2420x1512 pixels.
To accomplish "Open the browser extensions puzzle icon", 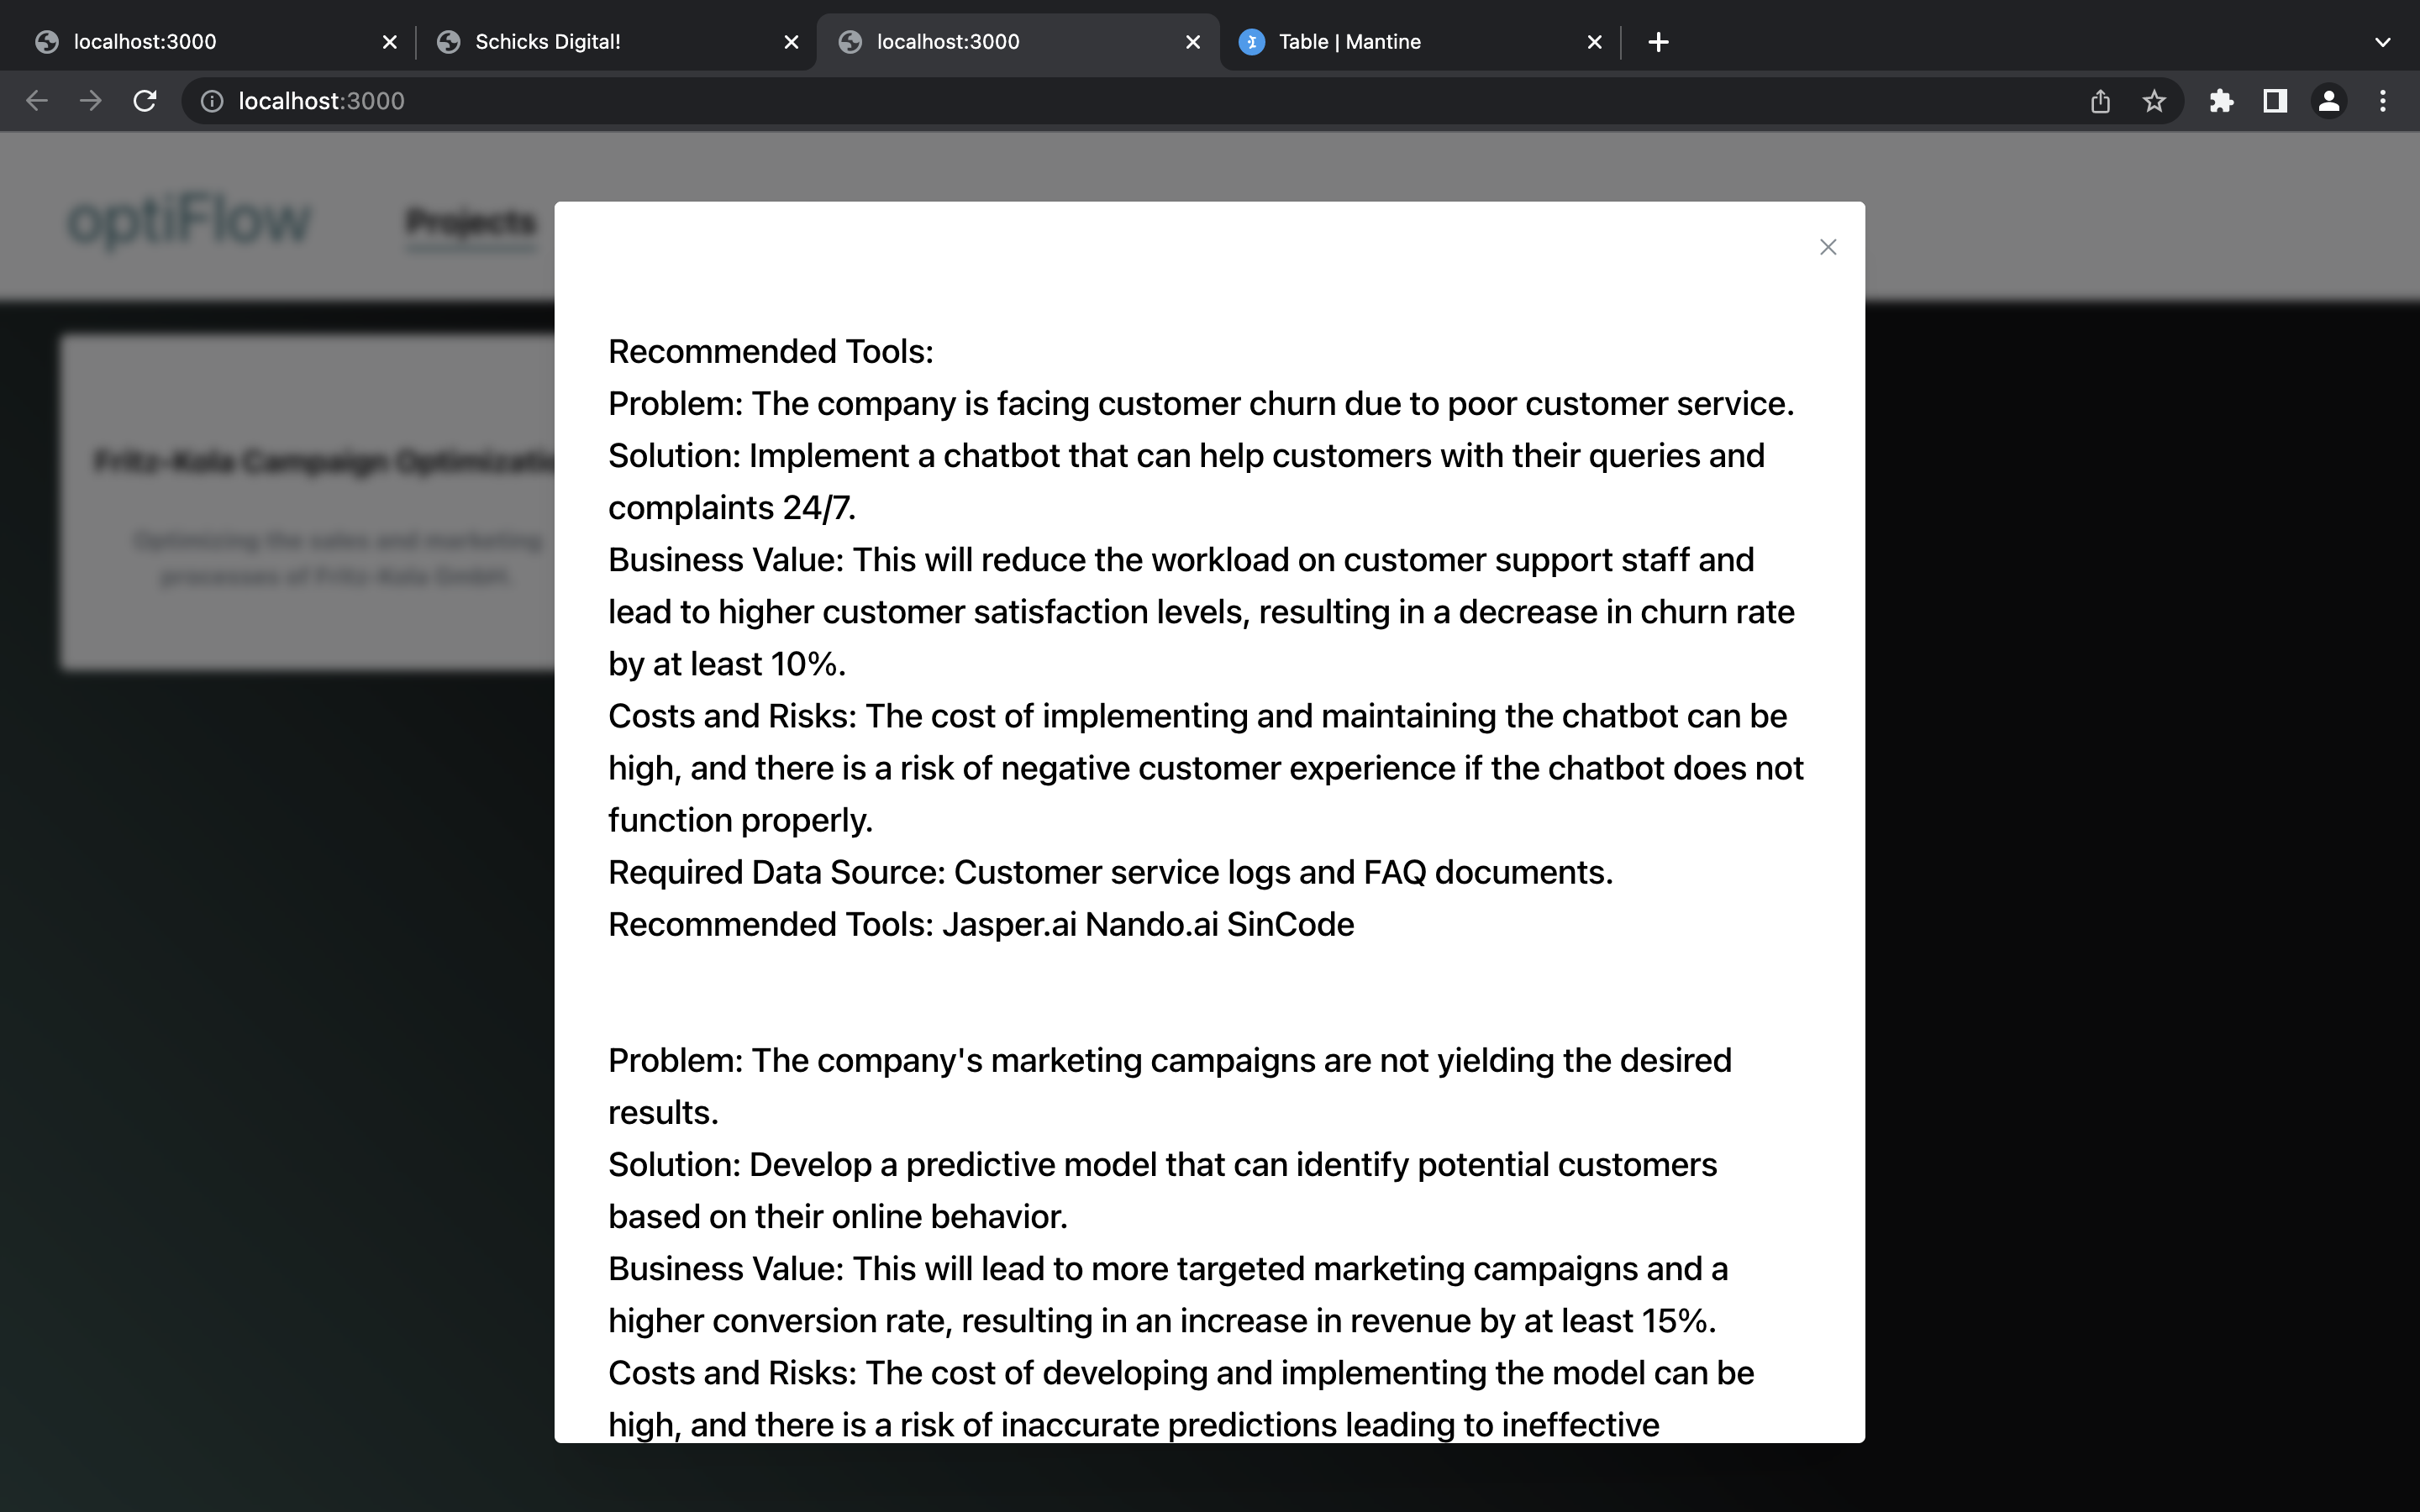I will [2221, 101].
